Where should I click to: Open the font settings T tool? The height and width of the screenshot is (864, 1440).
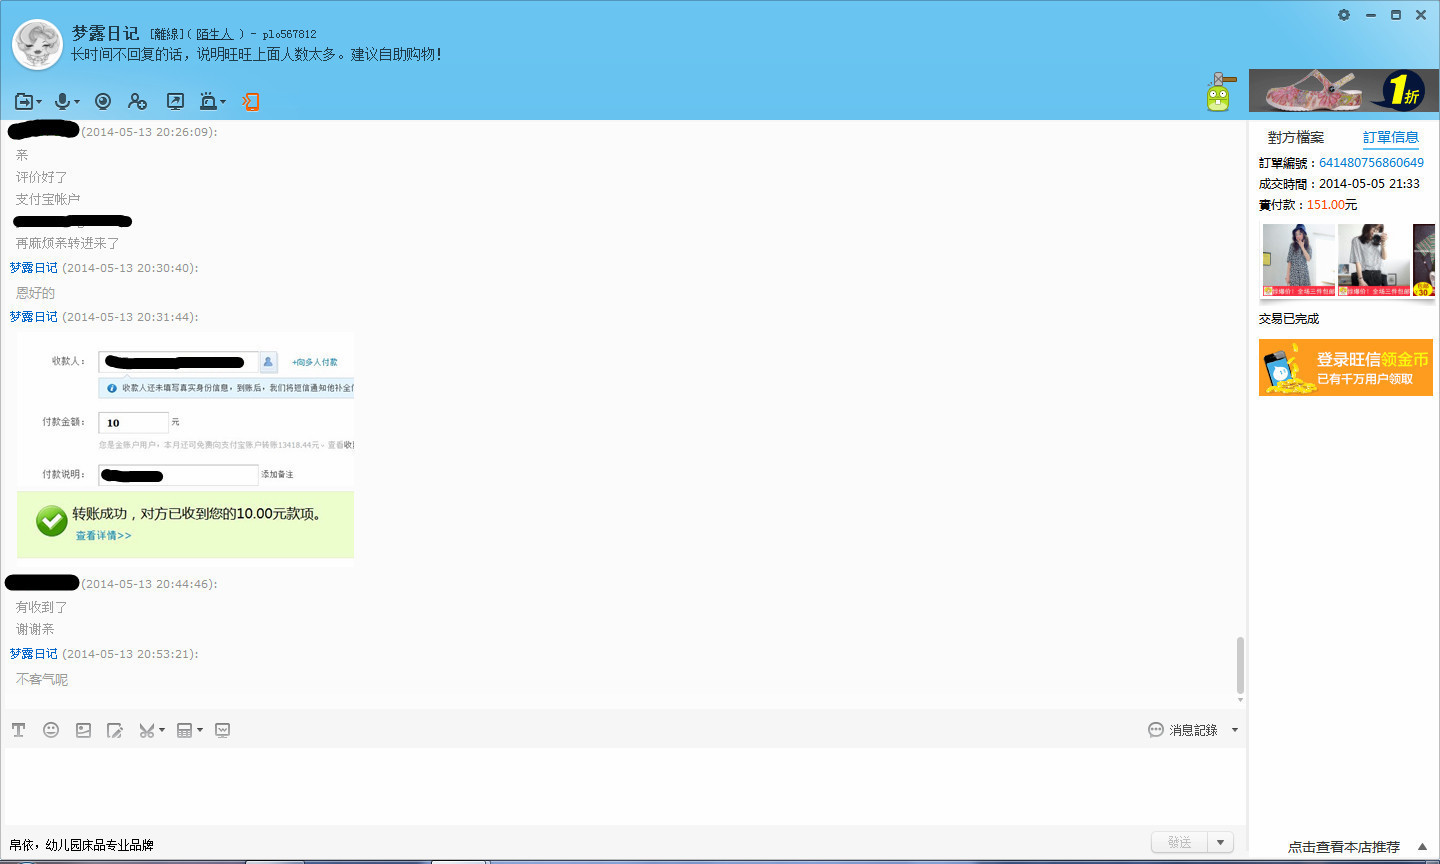click(18, 730)
